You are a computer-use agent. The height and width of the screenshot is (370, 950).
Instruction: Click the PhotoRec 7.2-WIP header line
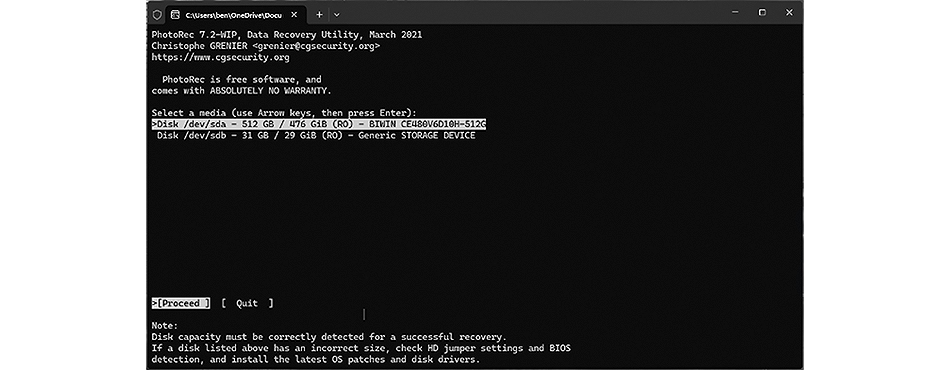pyautogui.click(x=287, y=35)
